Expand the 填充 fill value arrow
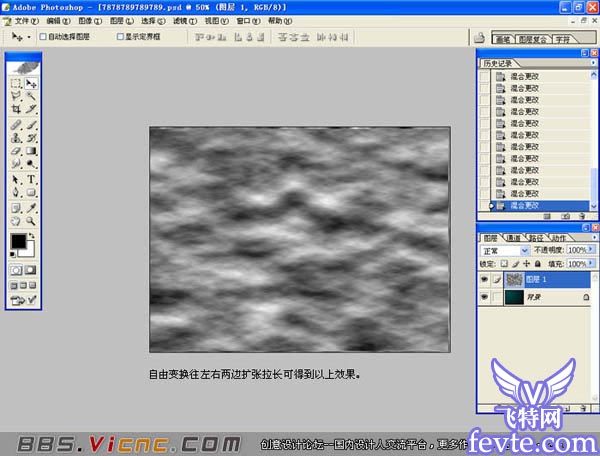600x456 pixels. [588, 263]
